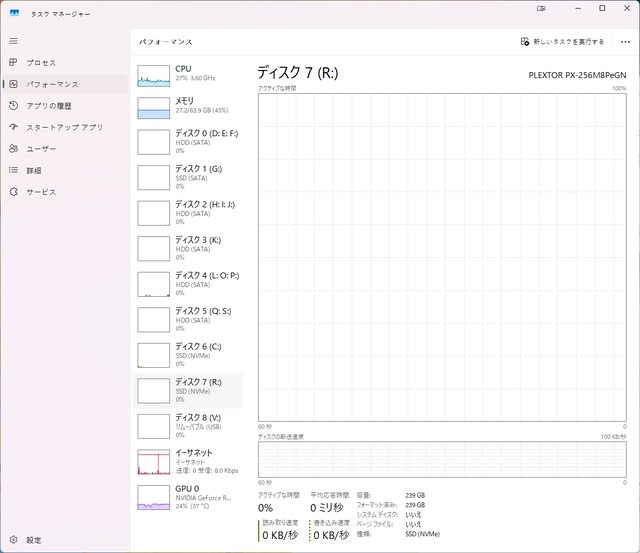The image size is (640, 553).
Task: Select スタートアップ アプリ (Startup apps) icon
Action: pyautogui.click(x=14, y=127)
